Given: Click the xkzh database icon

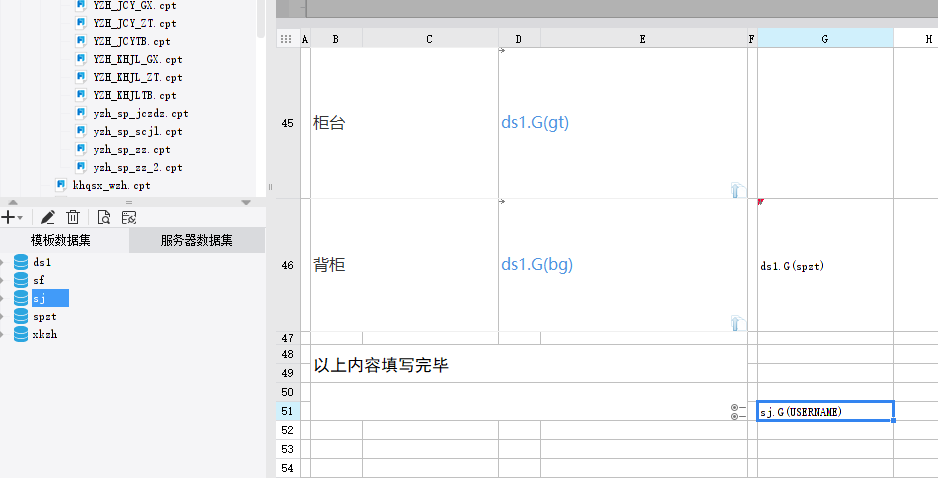Looking at the screenshot, I should click(x=21, y=334).
